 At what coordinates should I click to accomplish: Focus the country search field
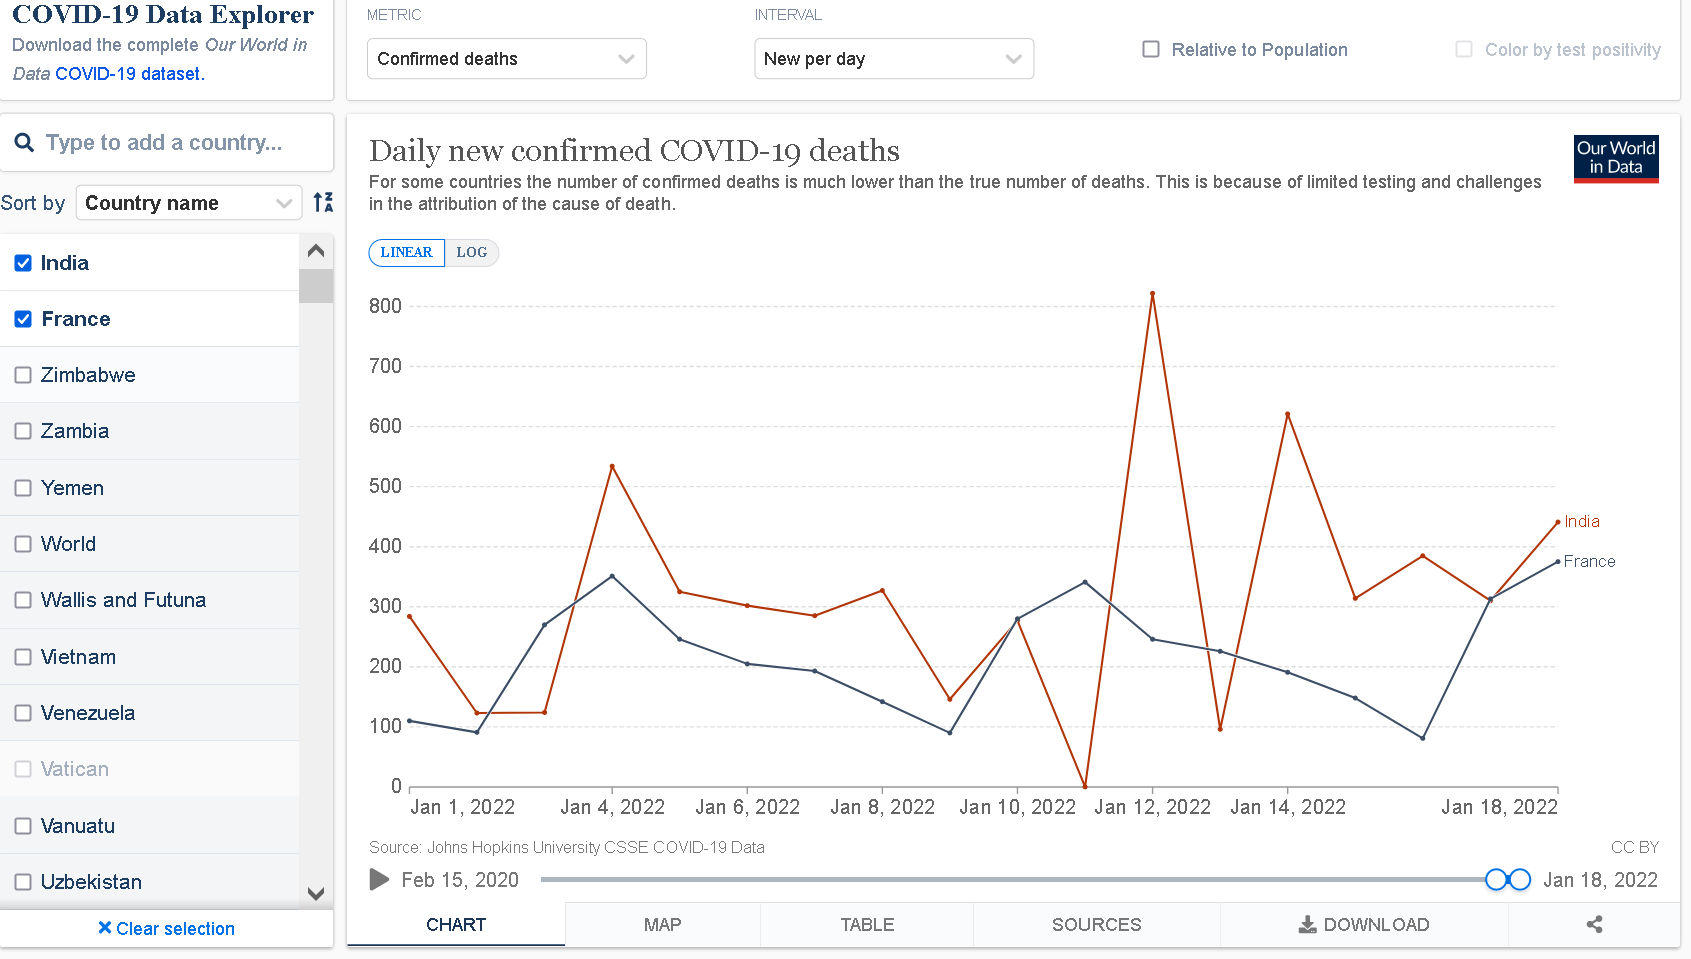166,142
